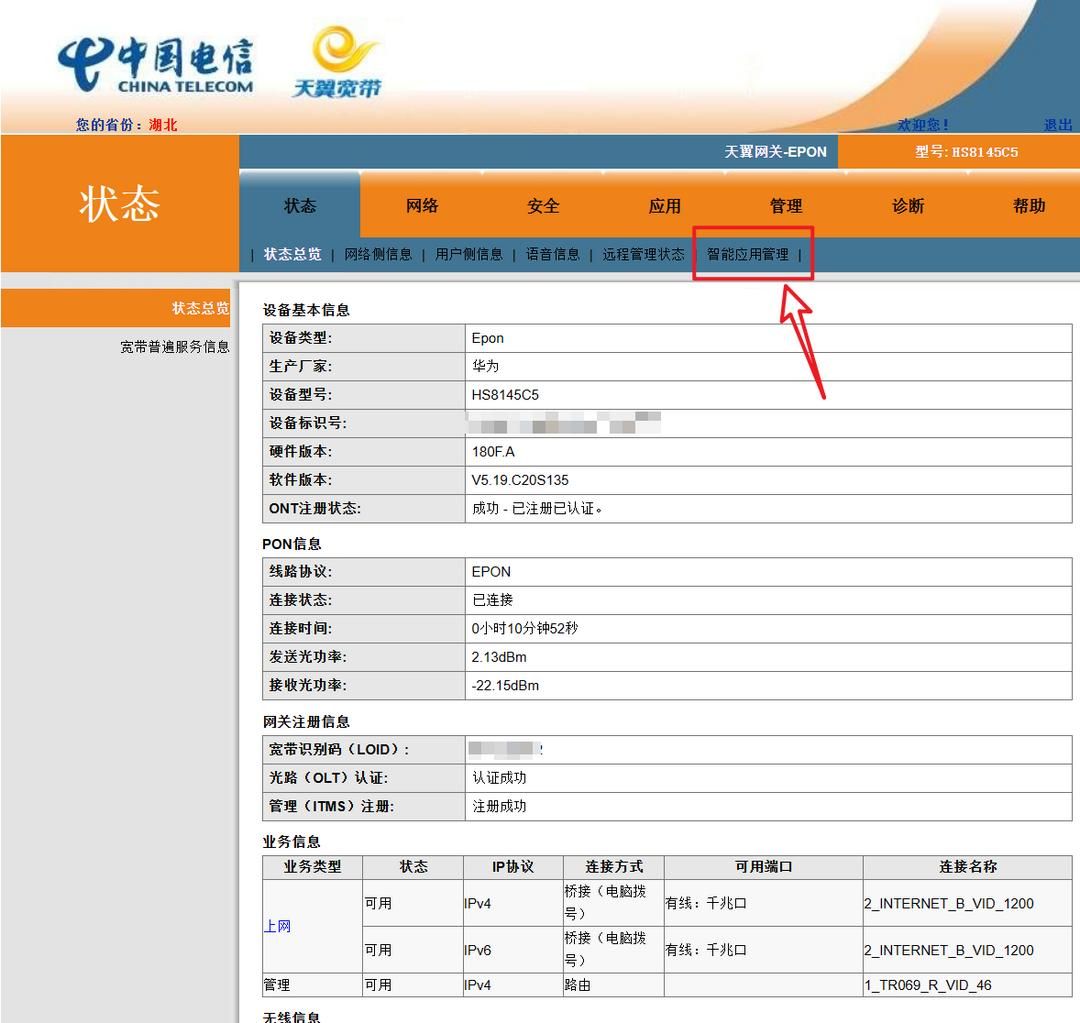Open the 帮助 tab
The height and width of the screenshot is (1023, 1080).
[1028, 206]
